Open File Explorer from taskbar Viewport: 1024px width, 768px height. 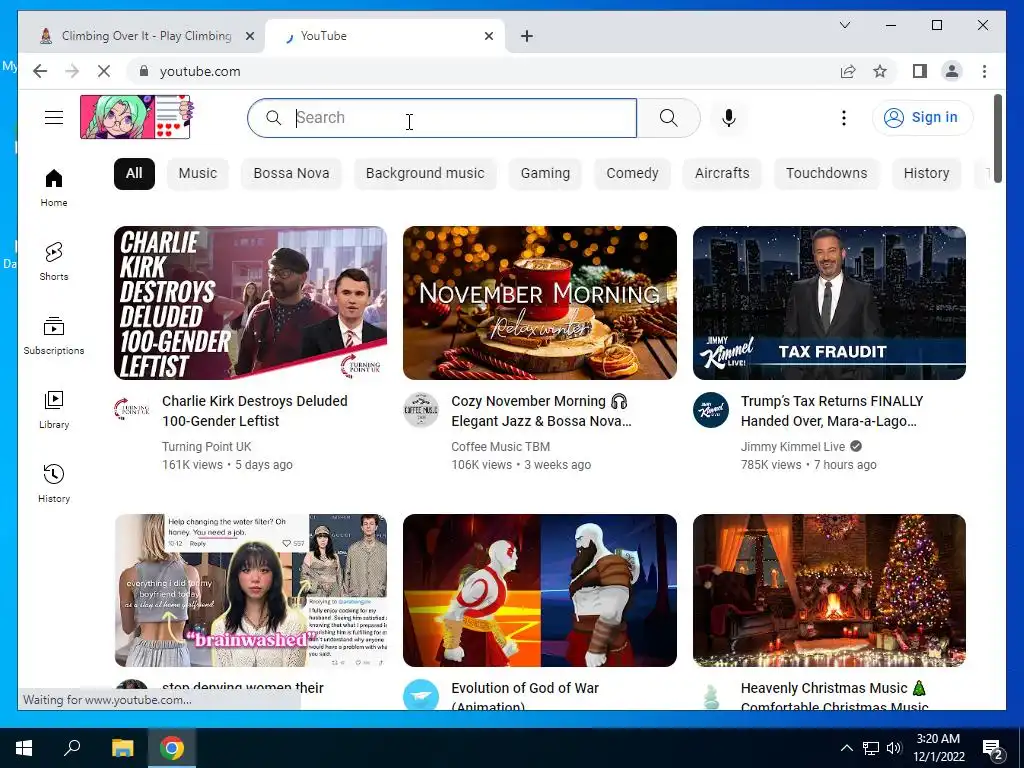coord(122,748)
